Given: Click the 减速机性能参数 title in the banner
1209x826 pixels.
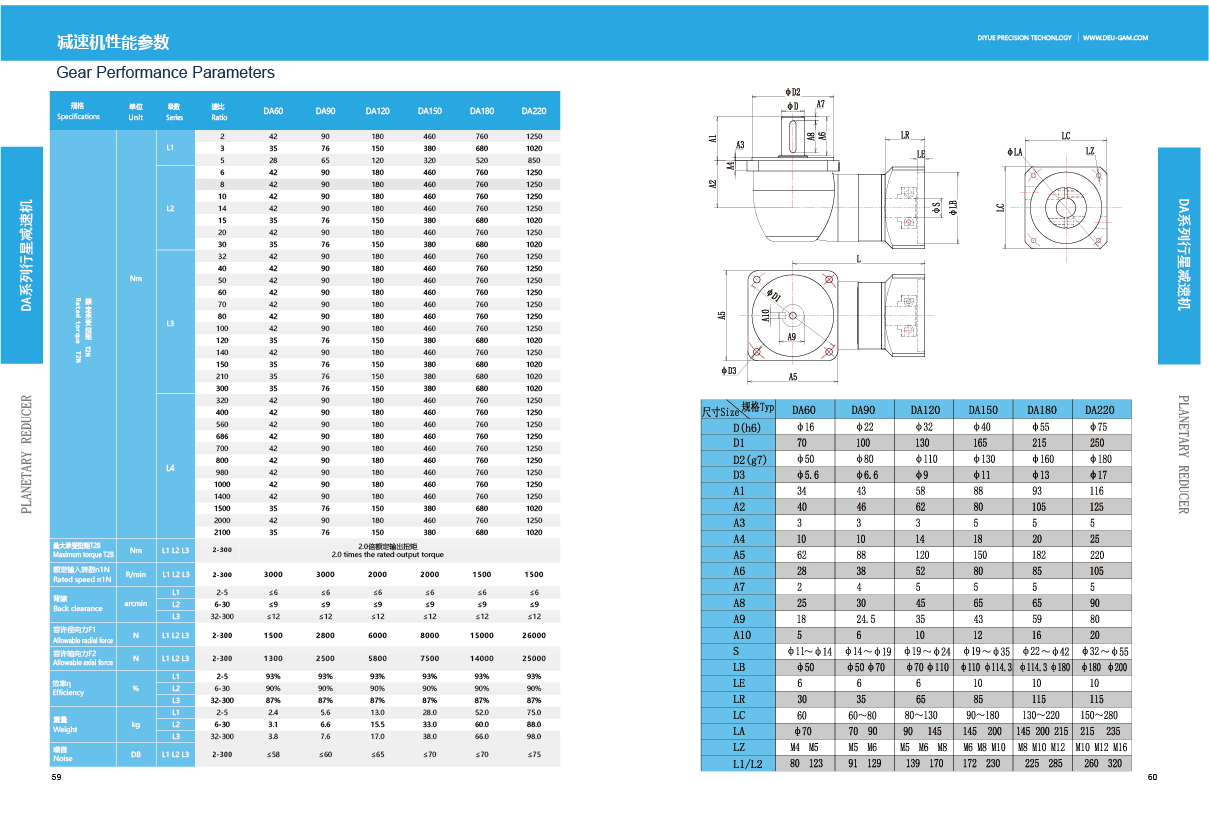Looking at the screenshot, I should (x=113, y=42).
